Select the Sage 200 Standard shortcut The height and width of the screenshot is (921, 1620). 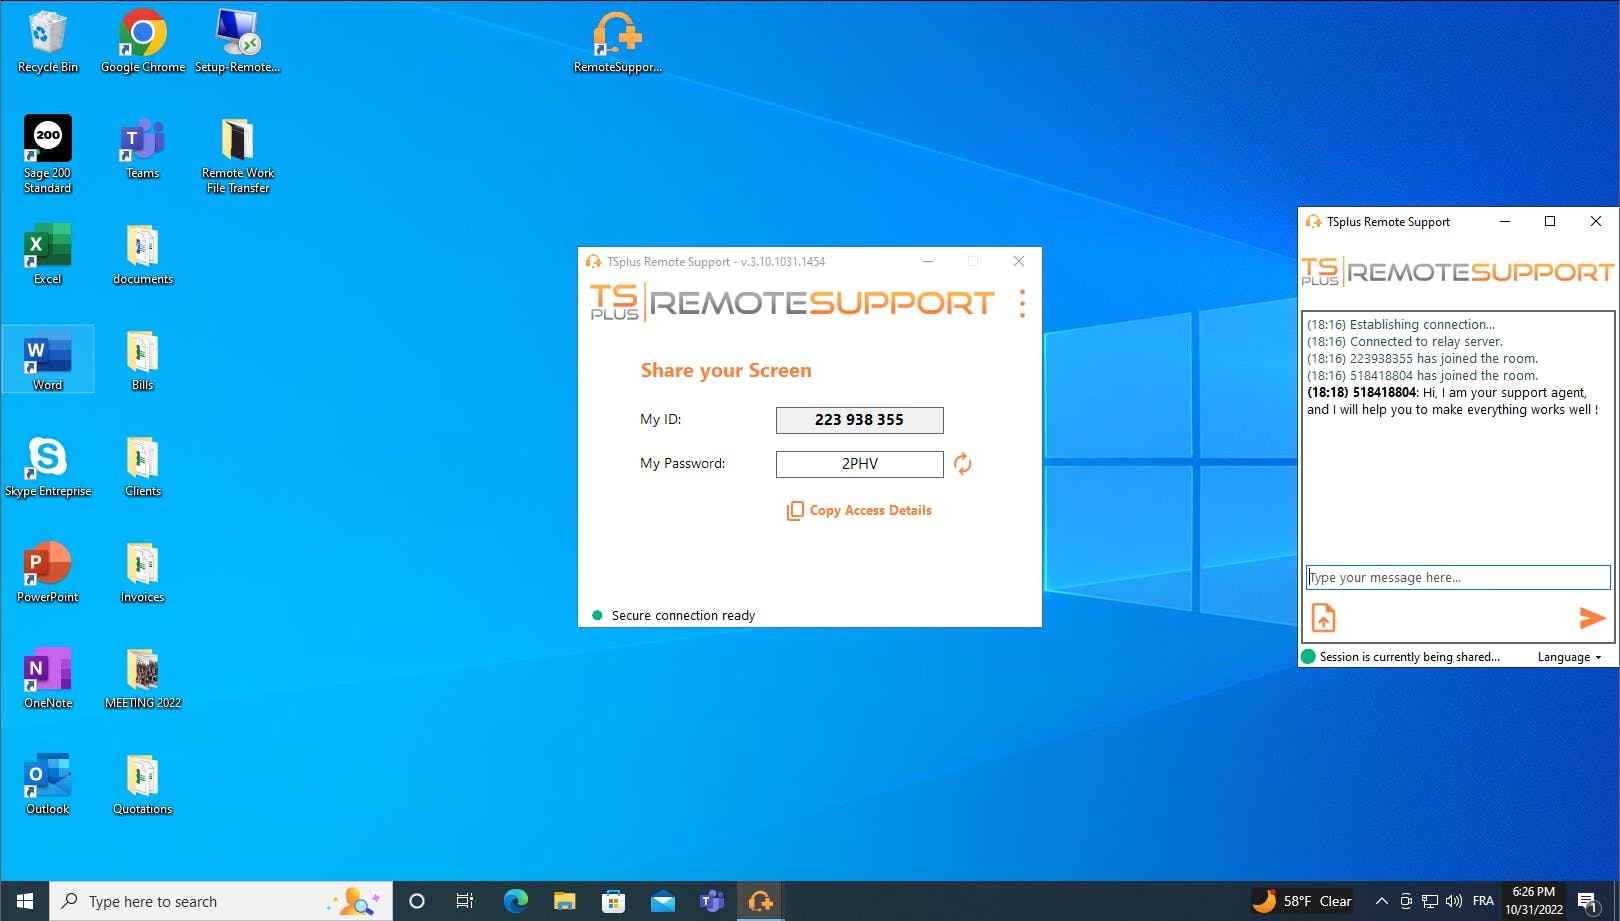tap(47, 154)
